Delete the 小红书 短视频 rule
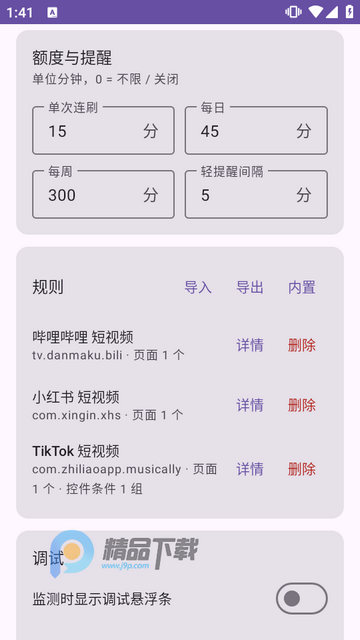The height and width of the screenshot is (640, 360). pos(302,405)
